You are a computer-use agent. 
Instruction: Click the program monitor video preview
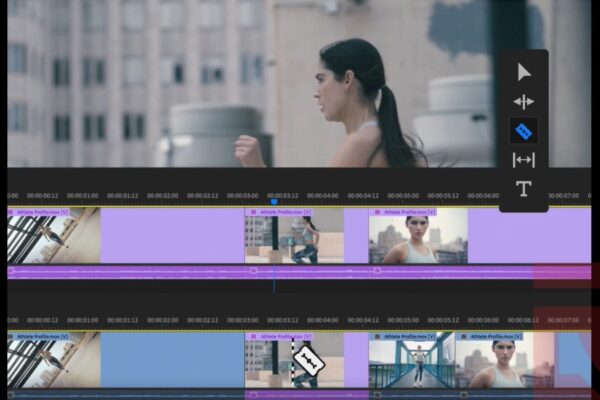(x=250, y=85)
